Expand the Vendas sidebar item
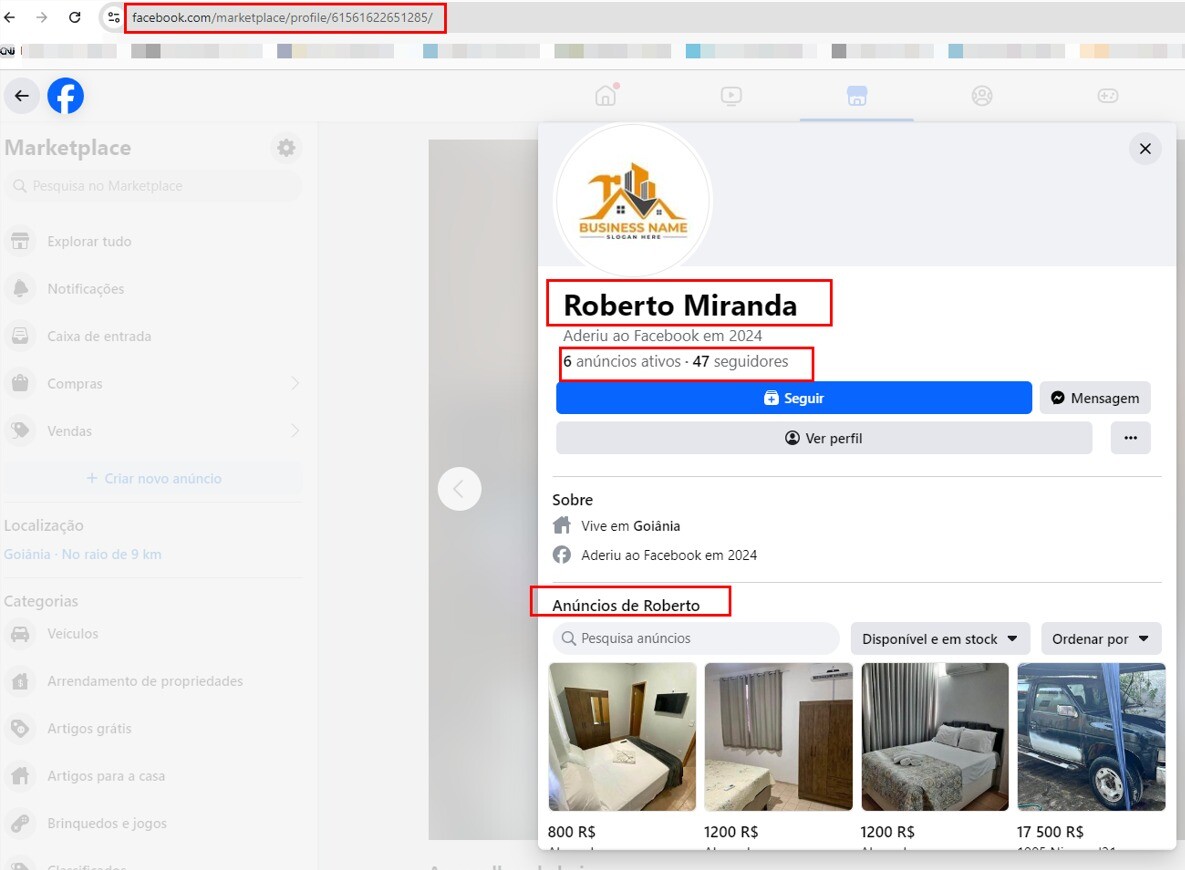The width and height of the screenshot is (1185, 870). 295,431
